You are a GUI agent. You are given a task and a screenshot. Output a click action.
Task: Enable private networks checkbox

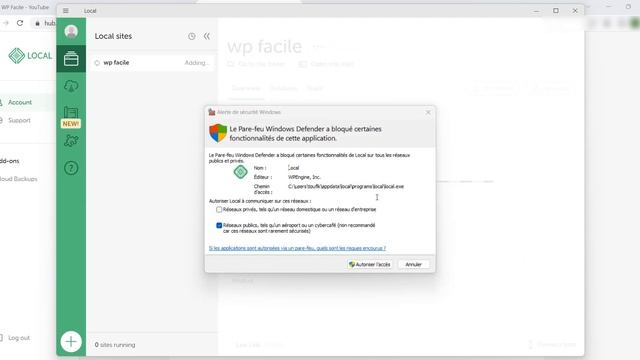tap(219, 209)
